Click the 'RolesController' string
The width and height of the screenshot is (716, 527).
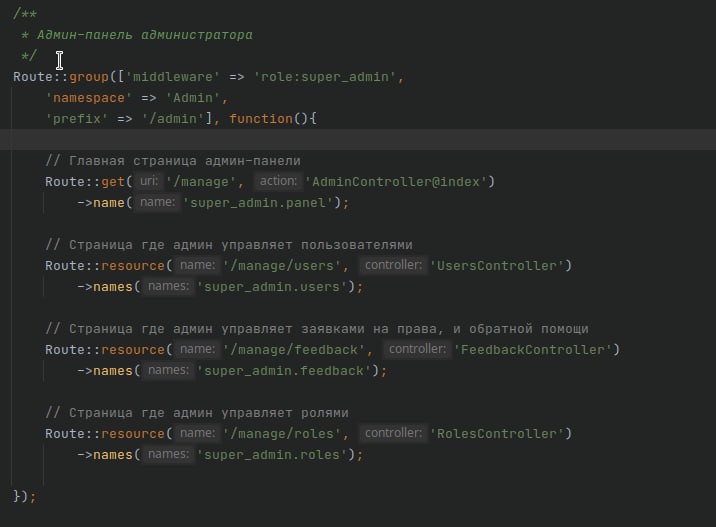pos(497,434)
